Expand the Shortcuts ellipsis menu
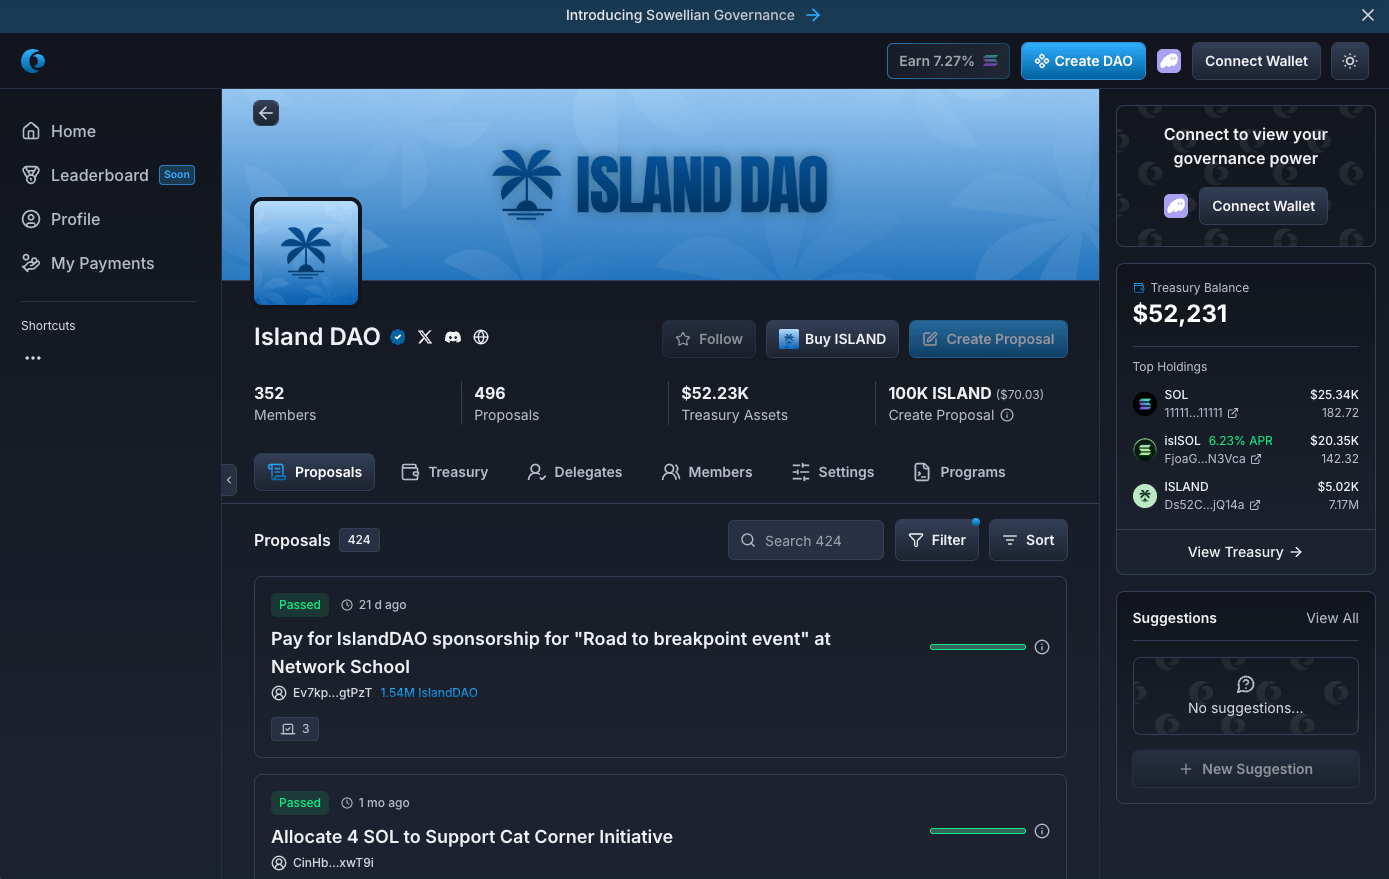 (x=33, y=358)
